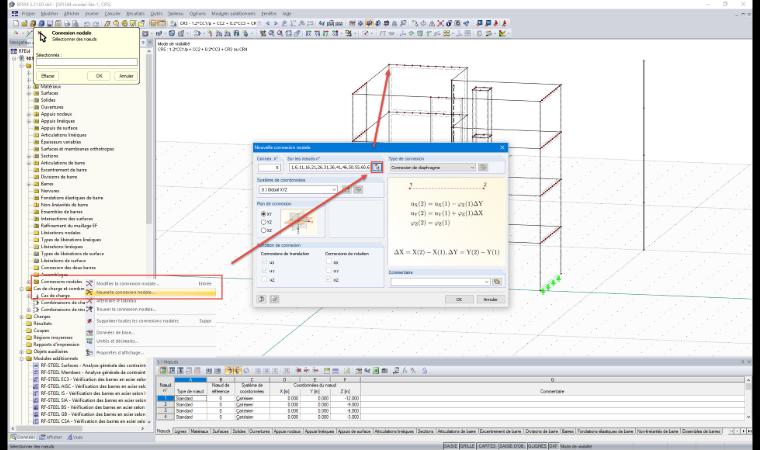Click the new coordinate system icon beside Global XYZ

click(346, 190)
